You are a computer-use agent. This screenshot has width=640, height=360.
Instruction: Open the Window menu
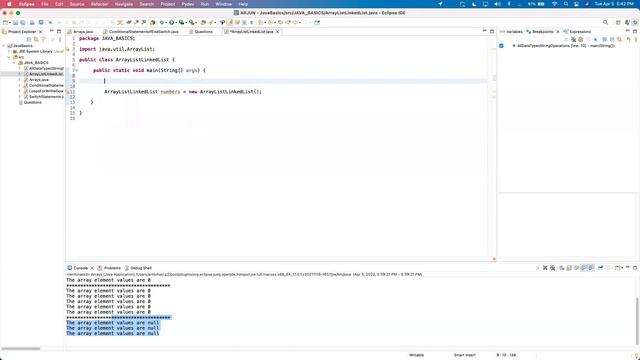tap(223, 4)
